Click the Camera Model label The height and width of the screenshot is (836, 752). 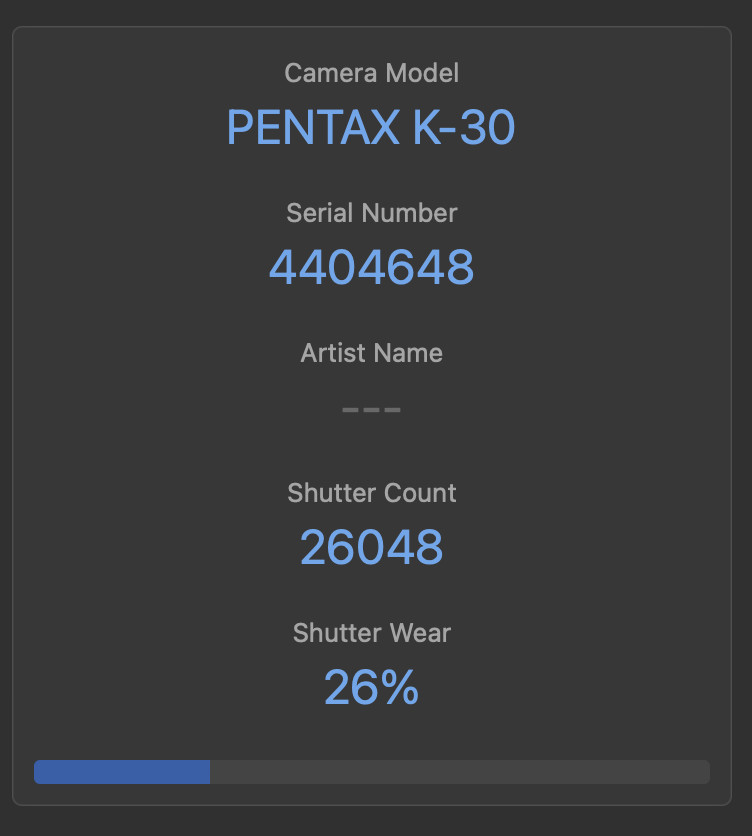tap(371, 73)
